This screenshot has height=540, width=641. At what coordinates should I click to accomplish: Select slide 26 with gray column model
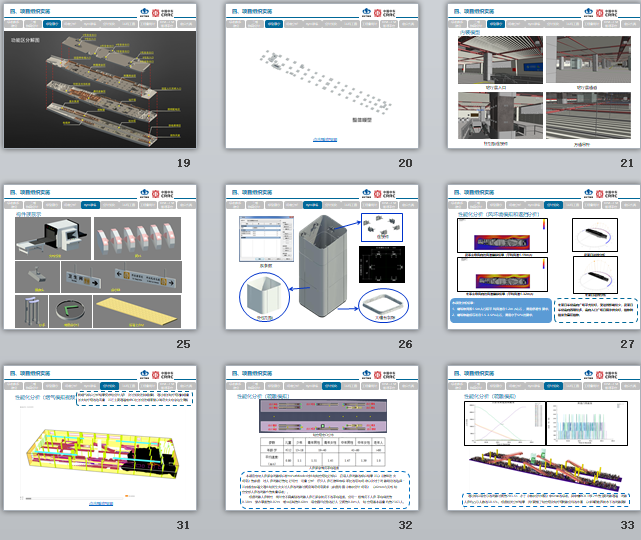point(322,257)
